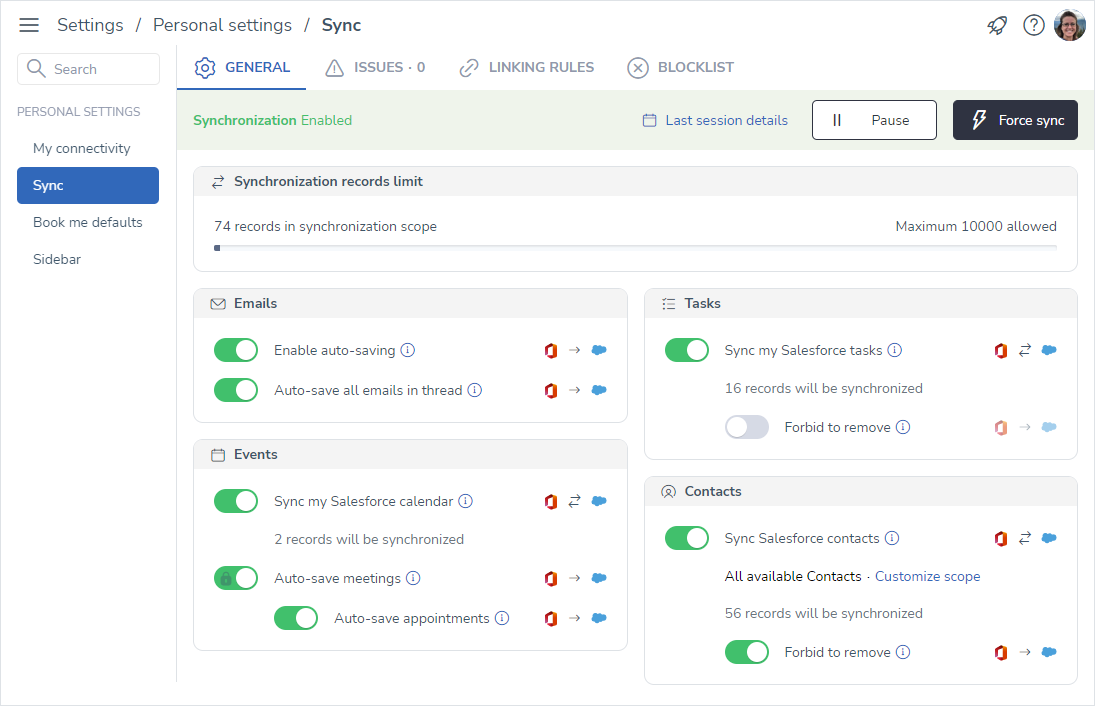The image size is (1095, 706).
Task: Click info icon beside Auto-save appointments
Action: coord(502,618)
